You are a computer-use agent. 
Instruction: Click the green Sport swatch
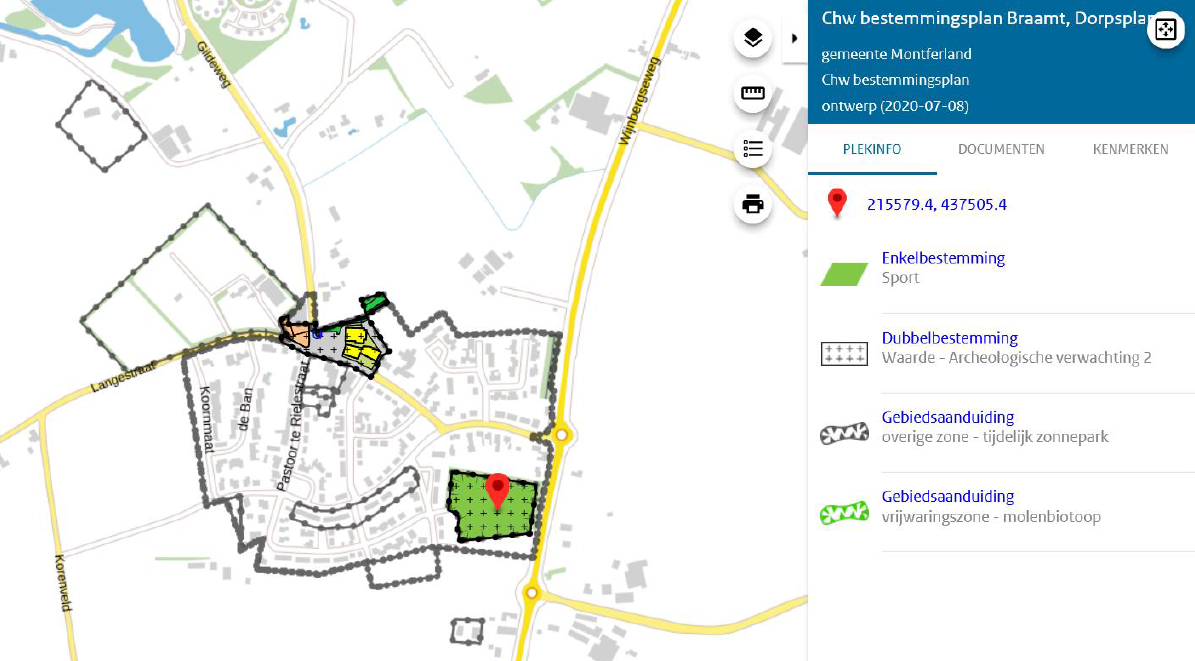coord(844,274)
